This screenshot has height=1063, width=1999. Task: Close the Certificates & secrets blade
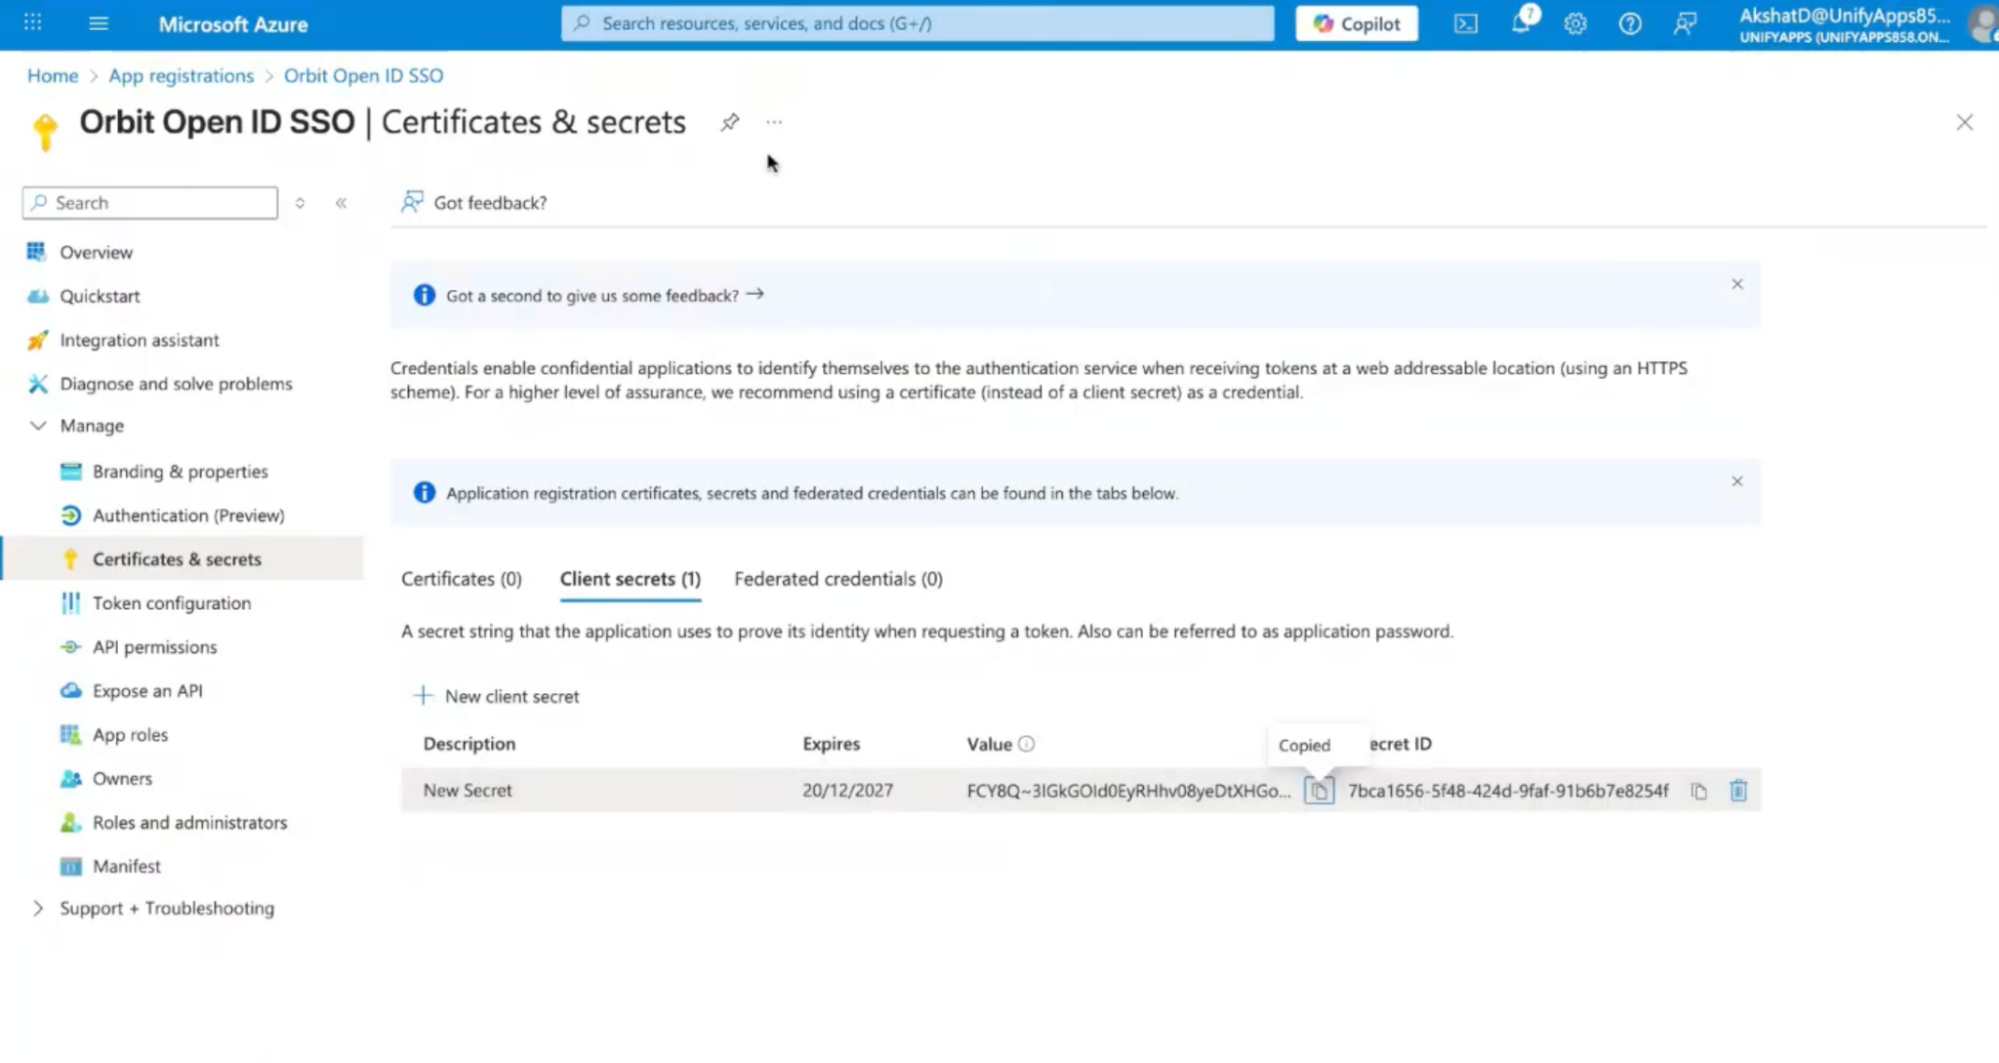[x=1964, y=122]
